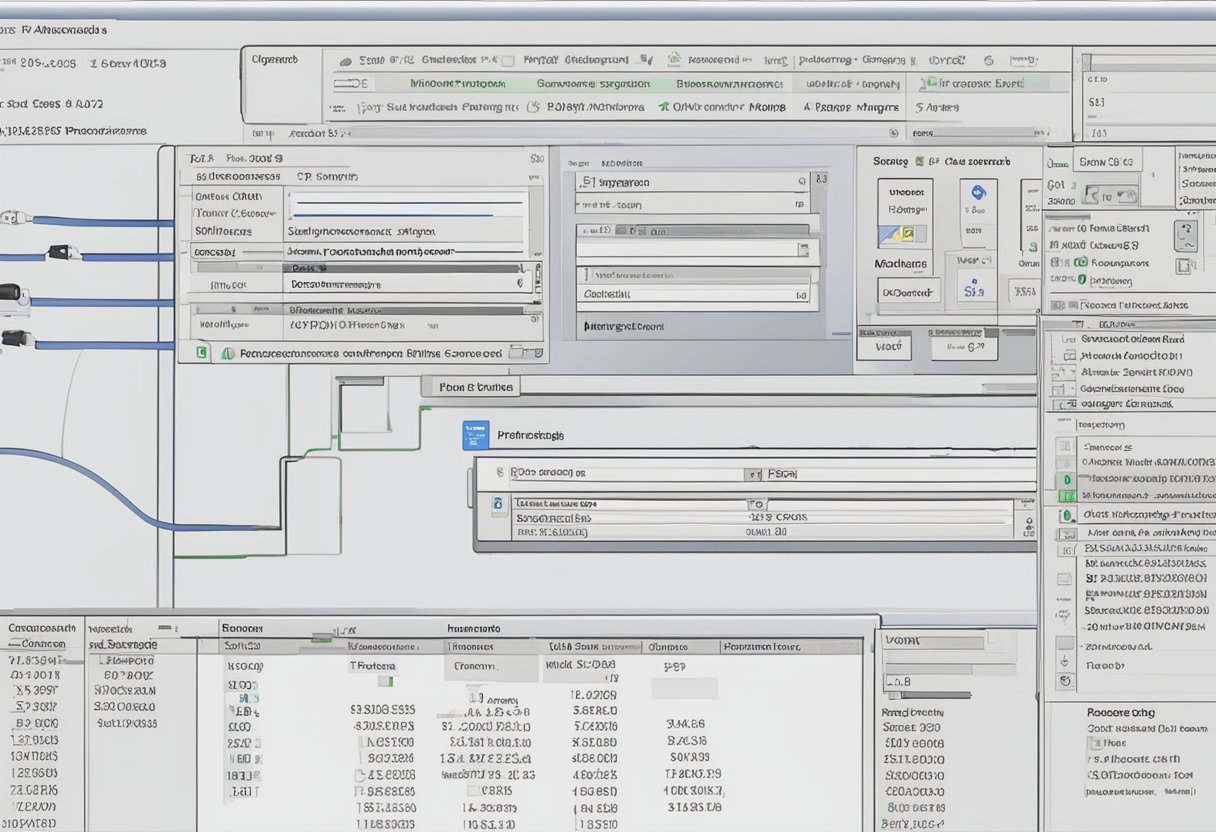Click the blue circle icon in Sotaig panel

click(x=977, y=193)
